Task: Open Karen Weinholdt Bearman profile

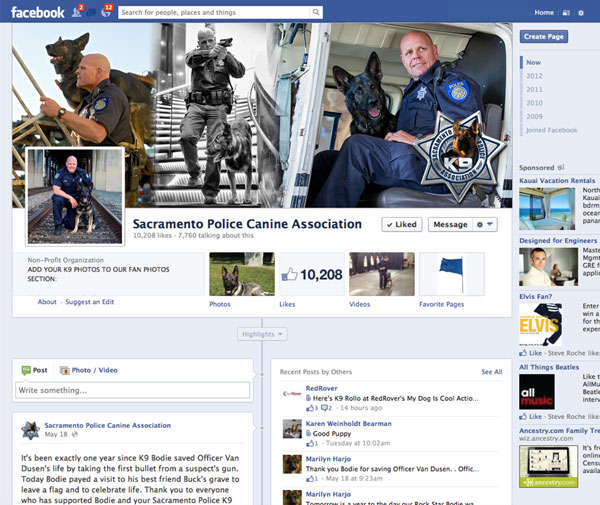Action: coord(349,424)
